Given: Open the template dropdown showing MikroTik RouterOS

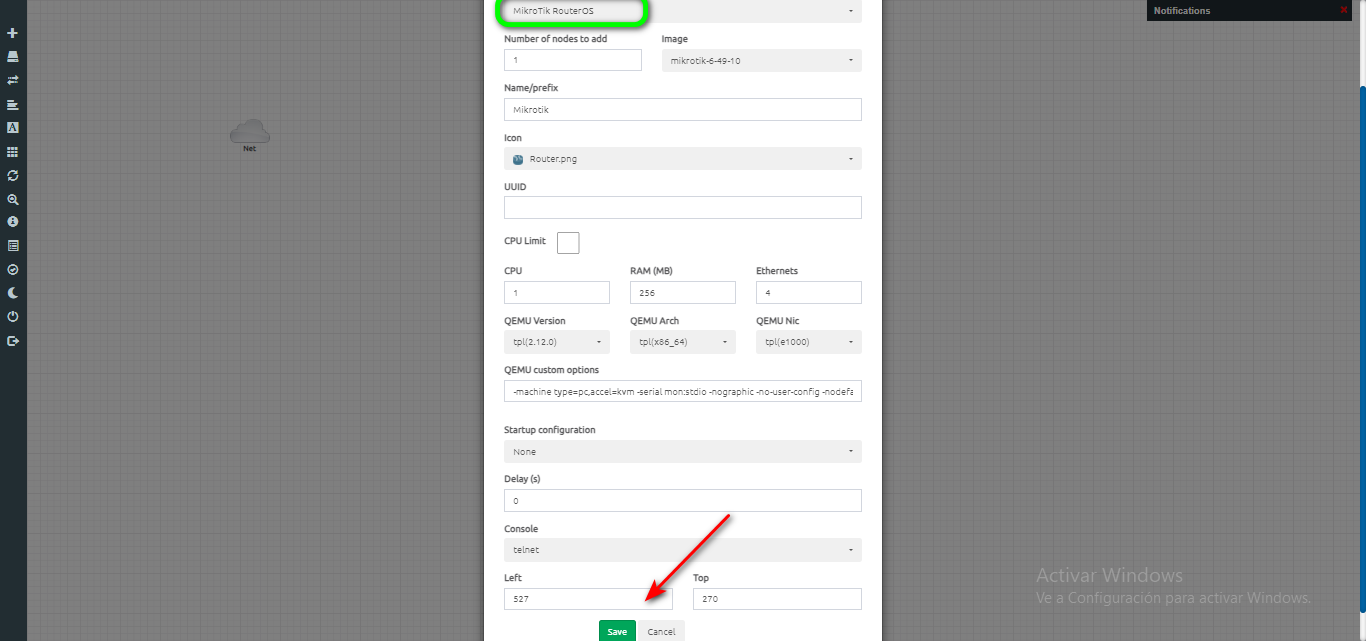Looking at the screenshot, I should [x=683, y=10].
